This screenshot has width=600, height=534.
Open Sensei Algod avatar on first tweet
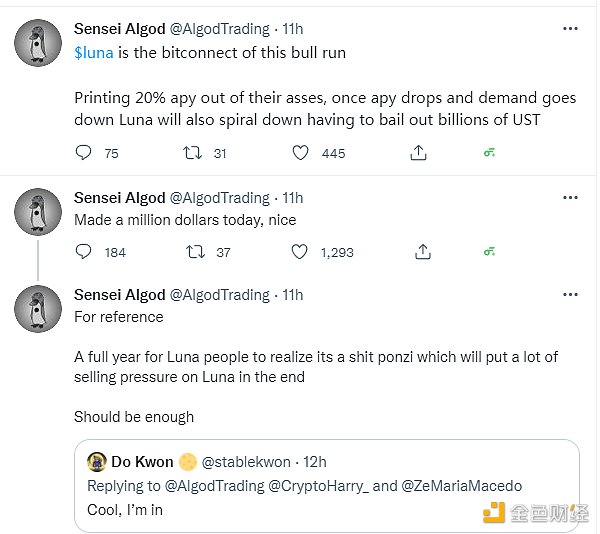pos(39,41)
